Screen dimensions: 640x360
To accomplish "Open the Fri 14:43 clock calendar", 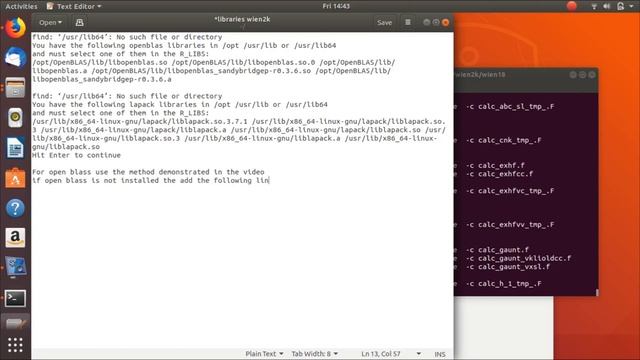I will point(336,6).
